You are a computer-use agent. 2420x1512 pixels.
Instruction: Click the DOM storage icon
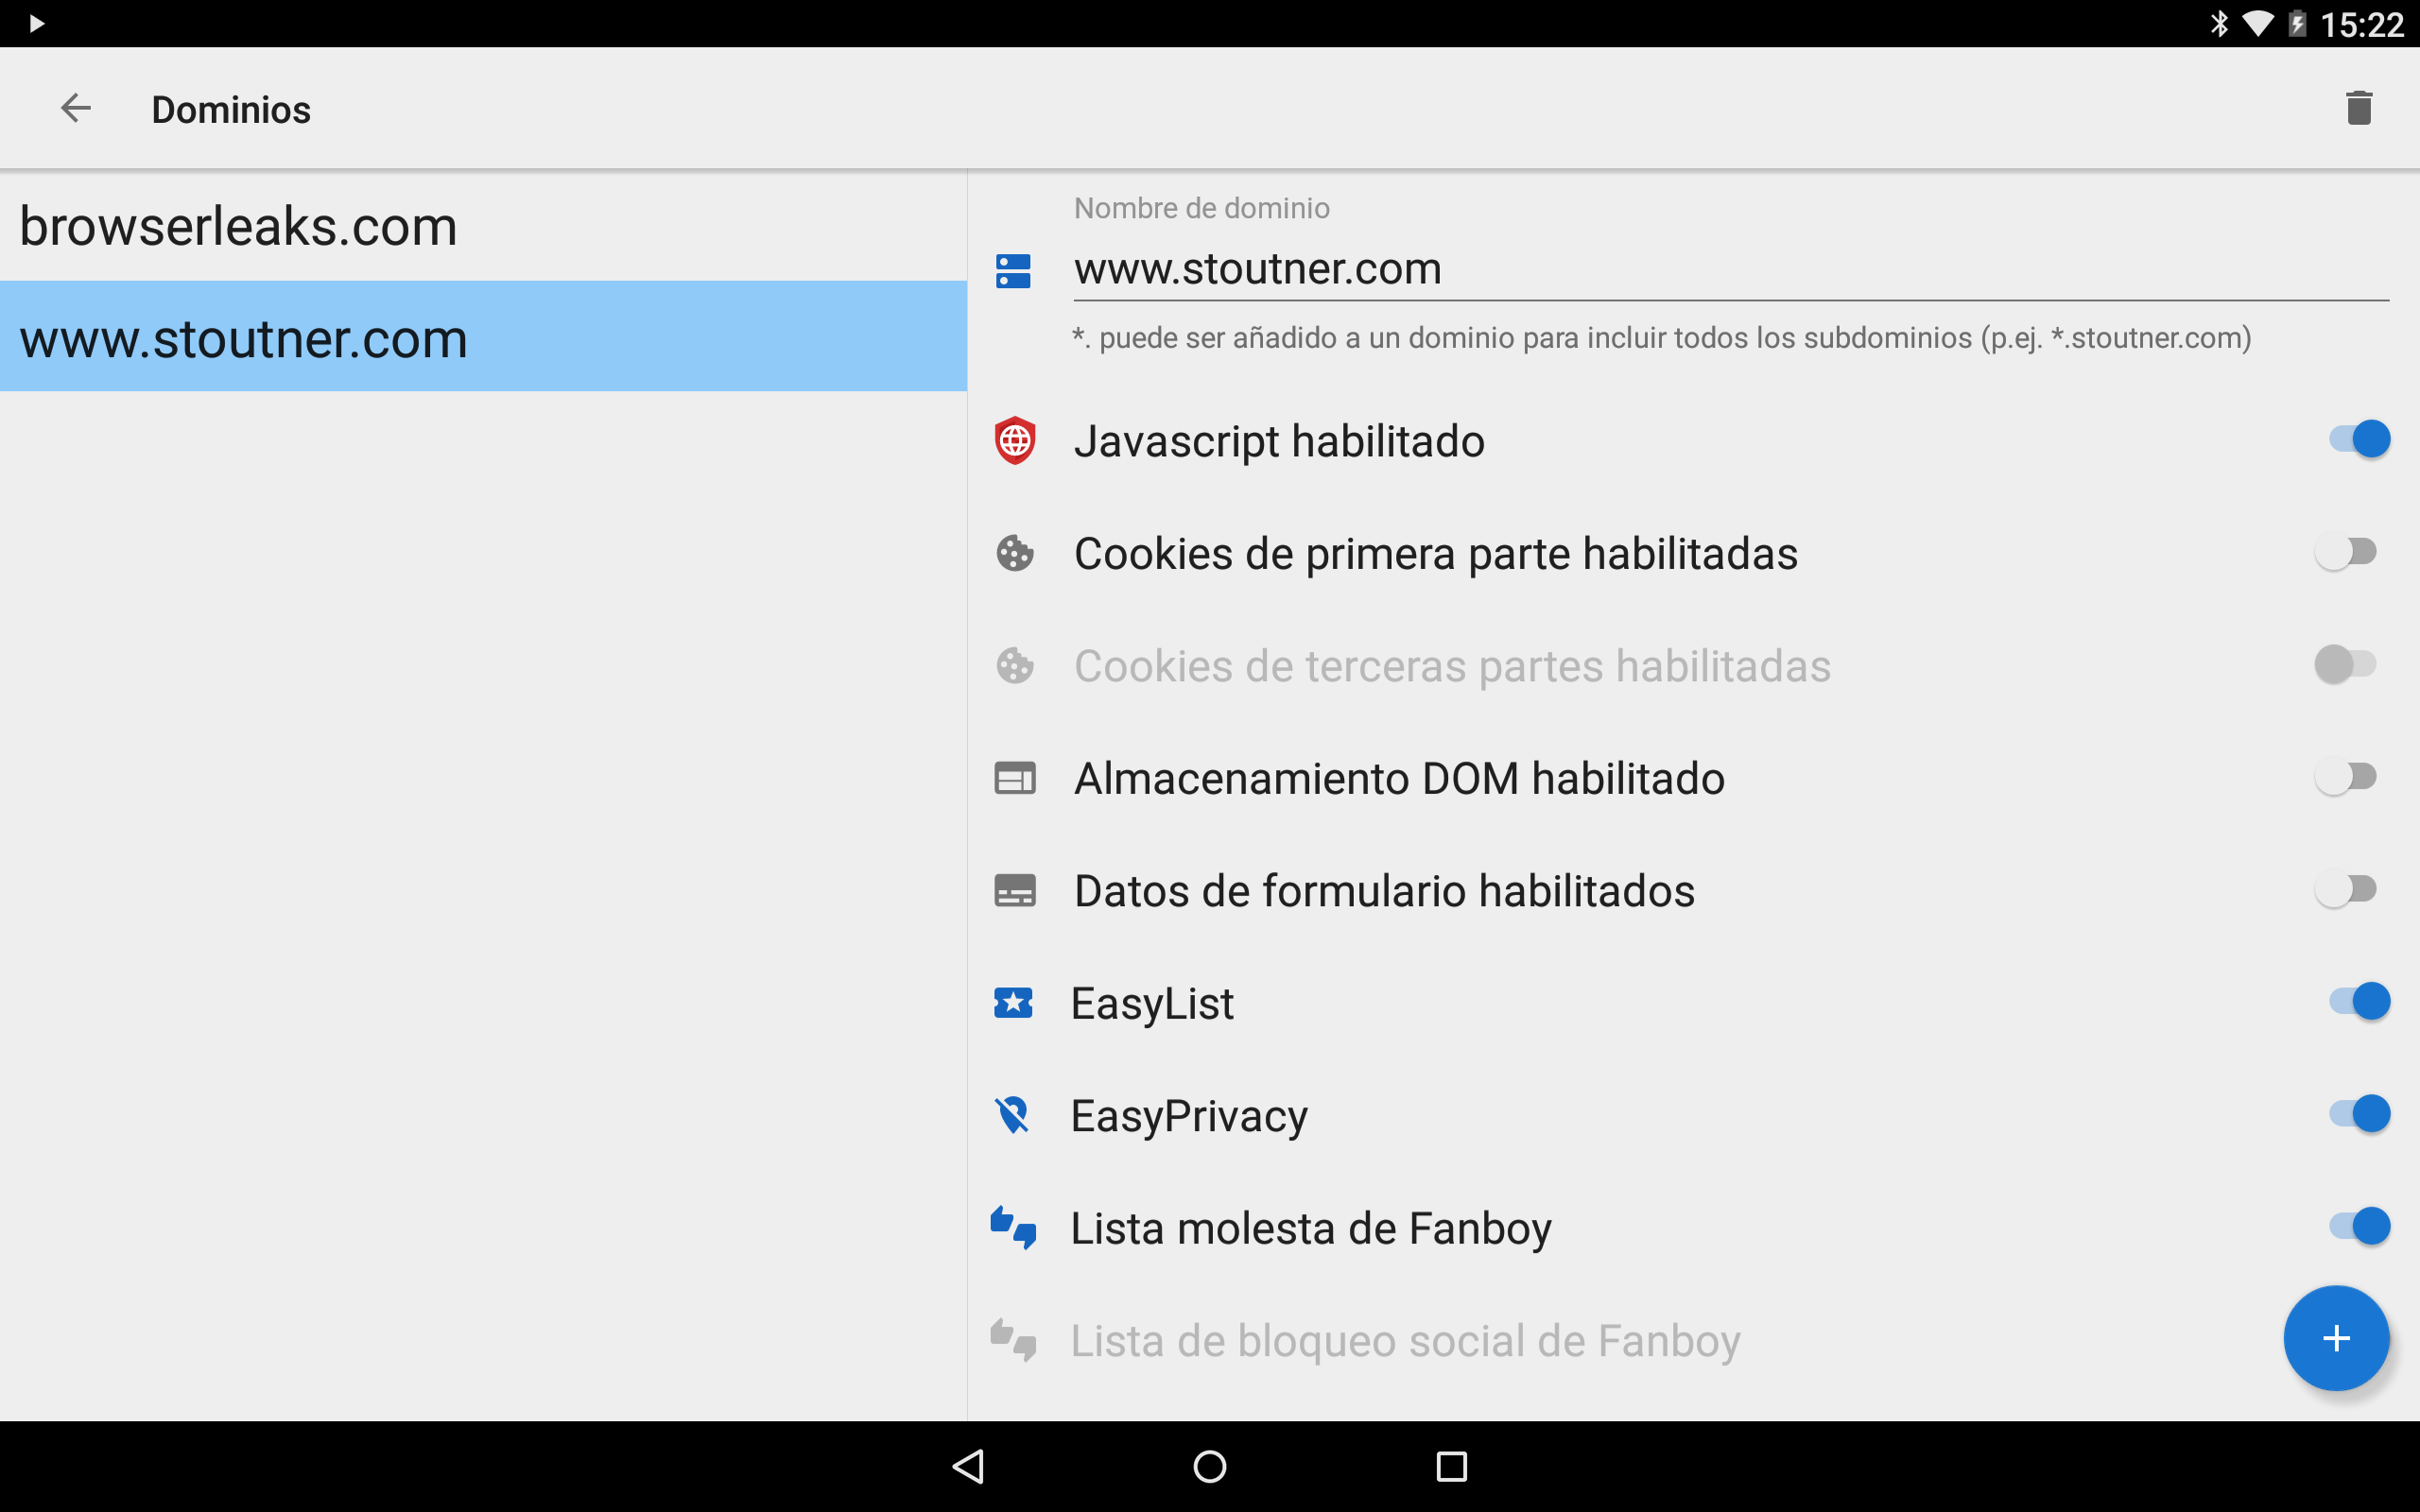point(1014,778)
